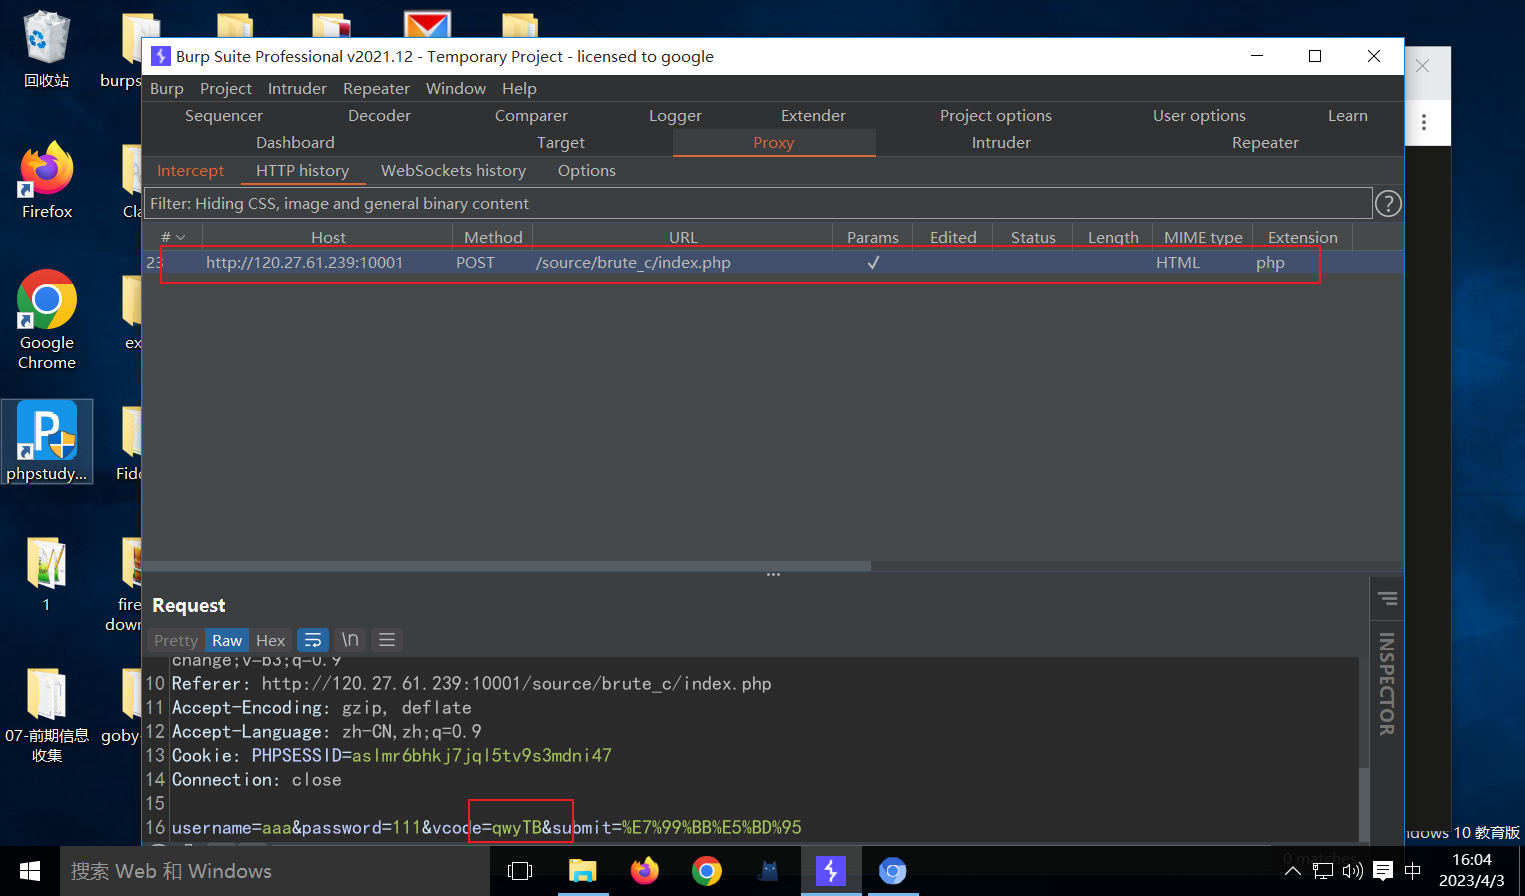
Task: Switch to the Logger tab
Action: pos(675,116)
